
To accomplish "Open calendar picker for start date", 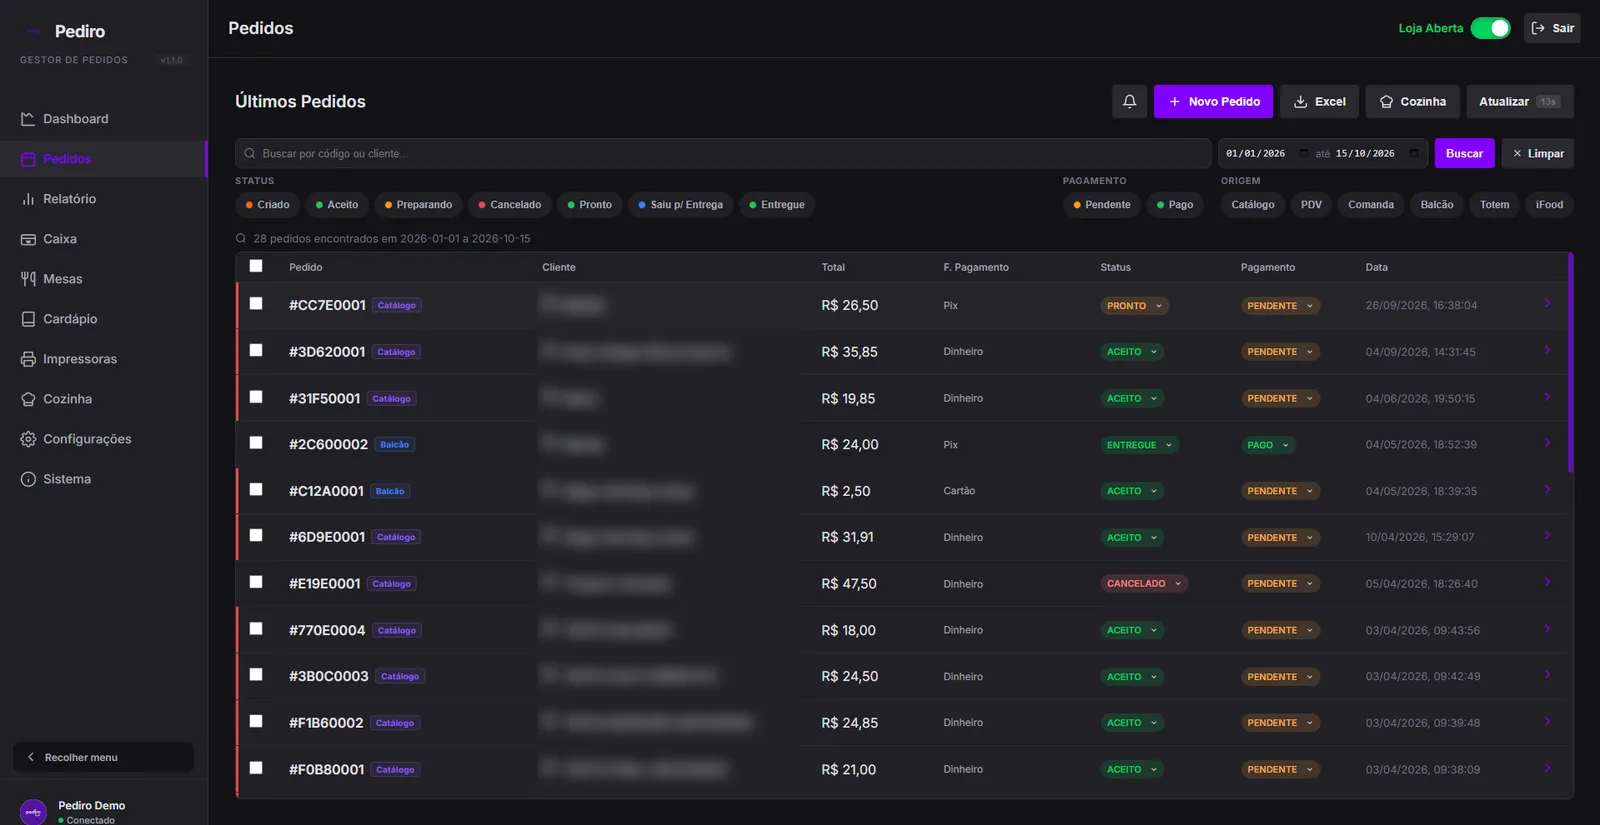I will click(x=1304, y=153).
